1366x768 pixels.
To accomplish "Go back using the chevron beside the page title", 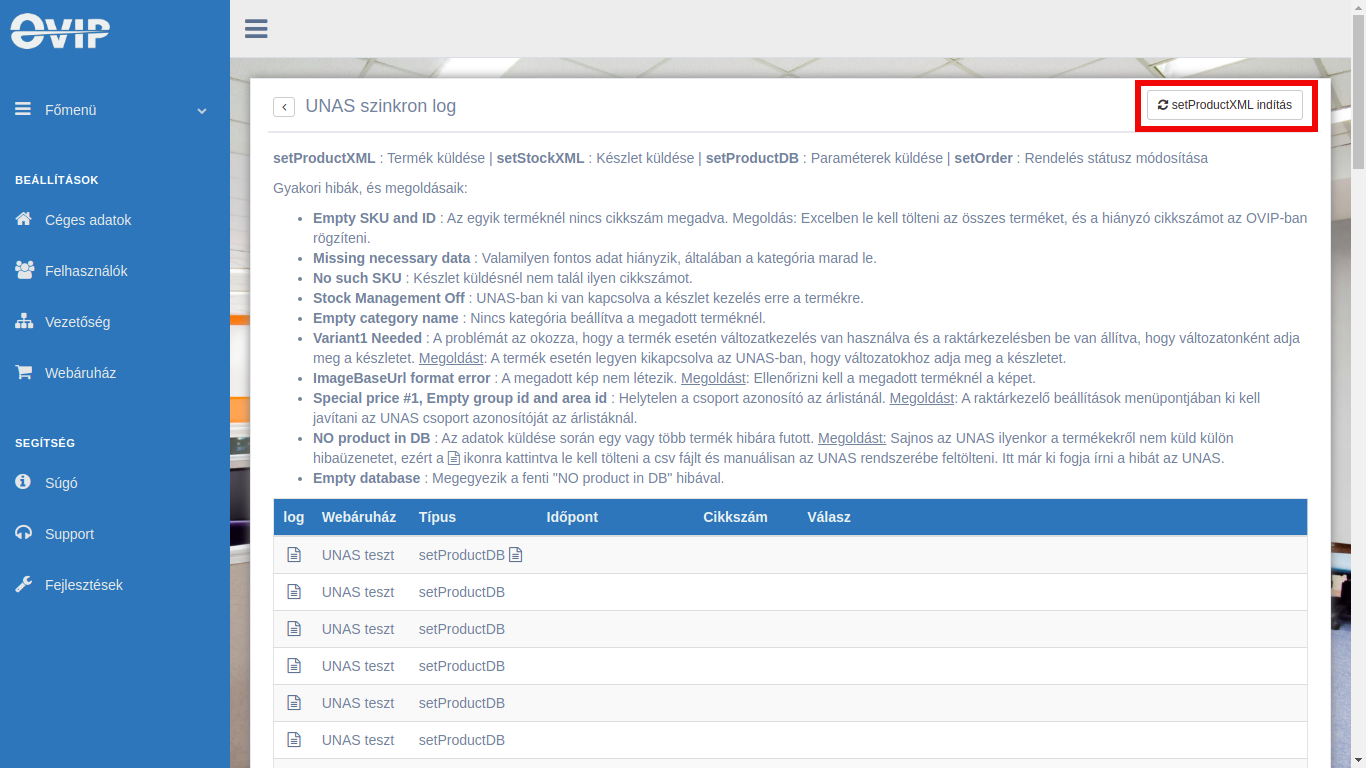I will 284,107.
